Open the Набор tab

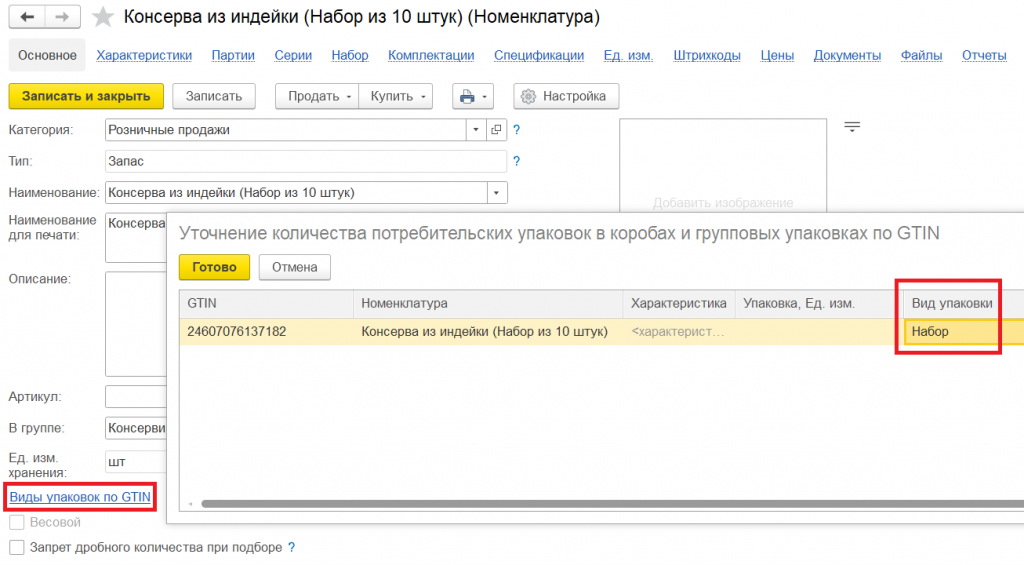point(350,56)
